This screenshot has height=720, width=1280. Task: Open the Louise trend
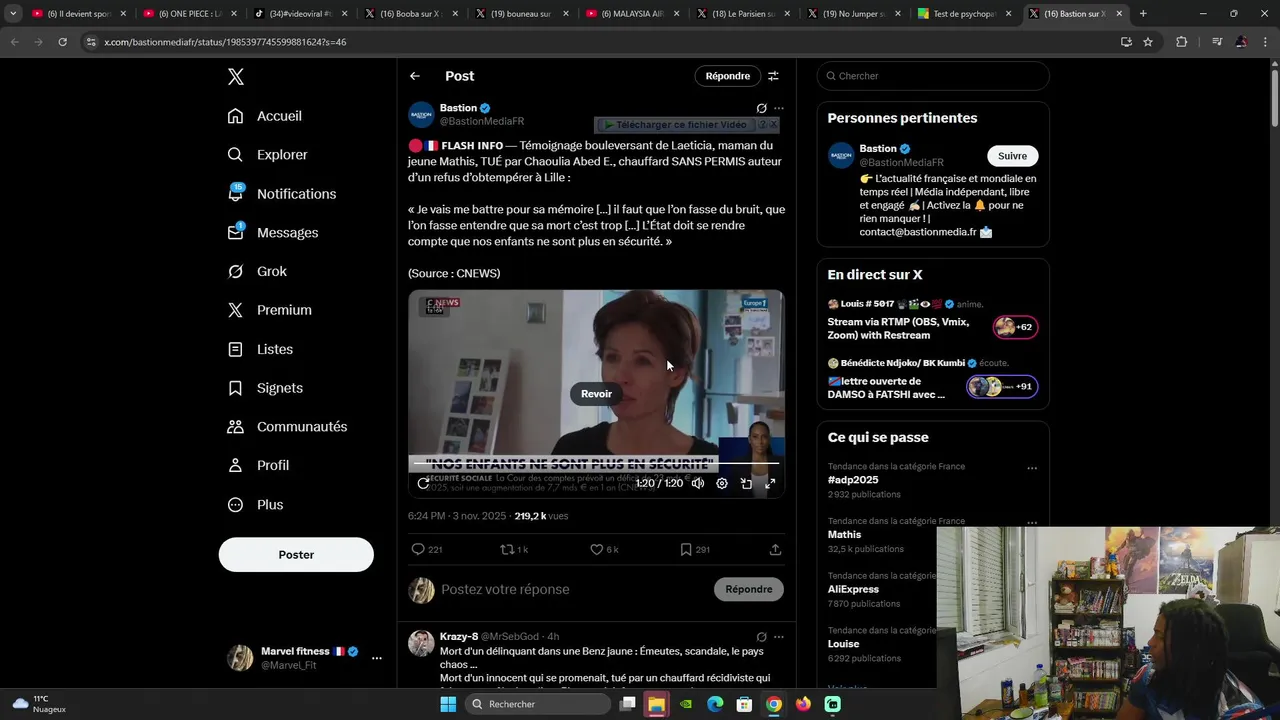click(x=844, y=644)
